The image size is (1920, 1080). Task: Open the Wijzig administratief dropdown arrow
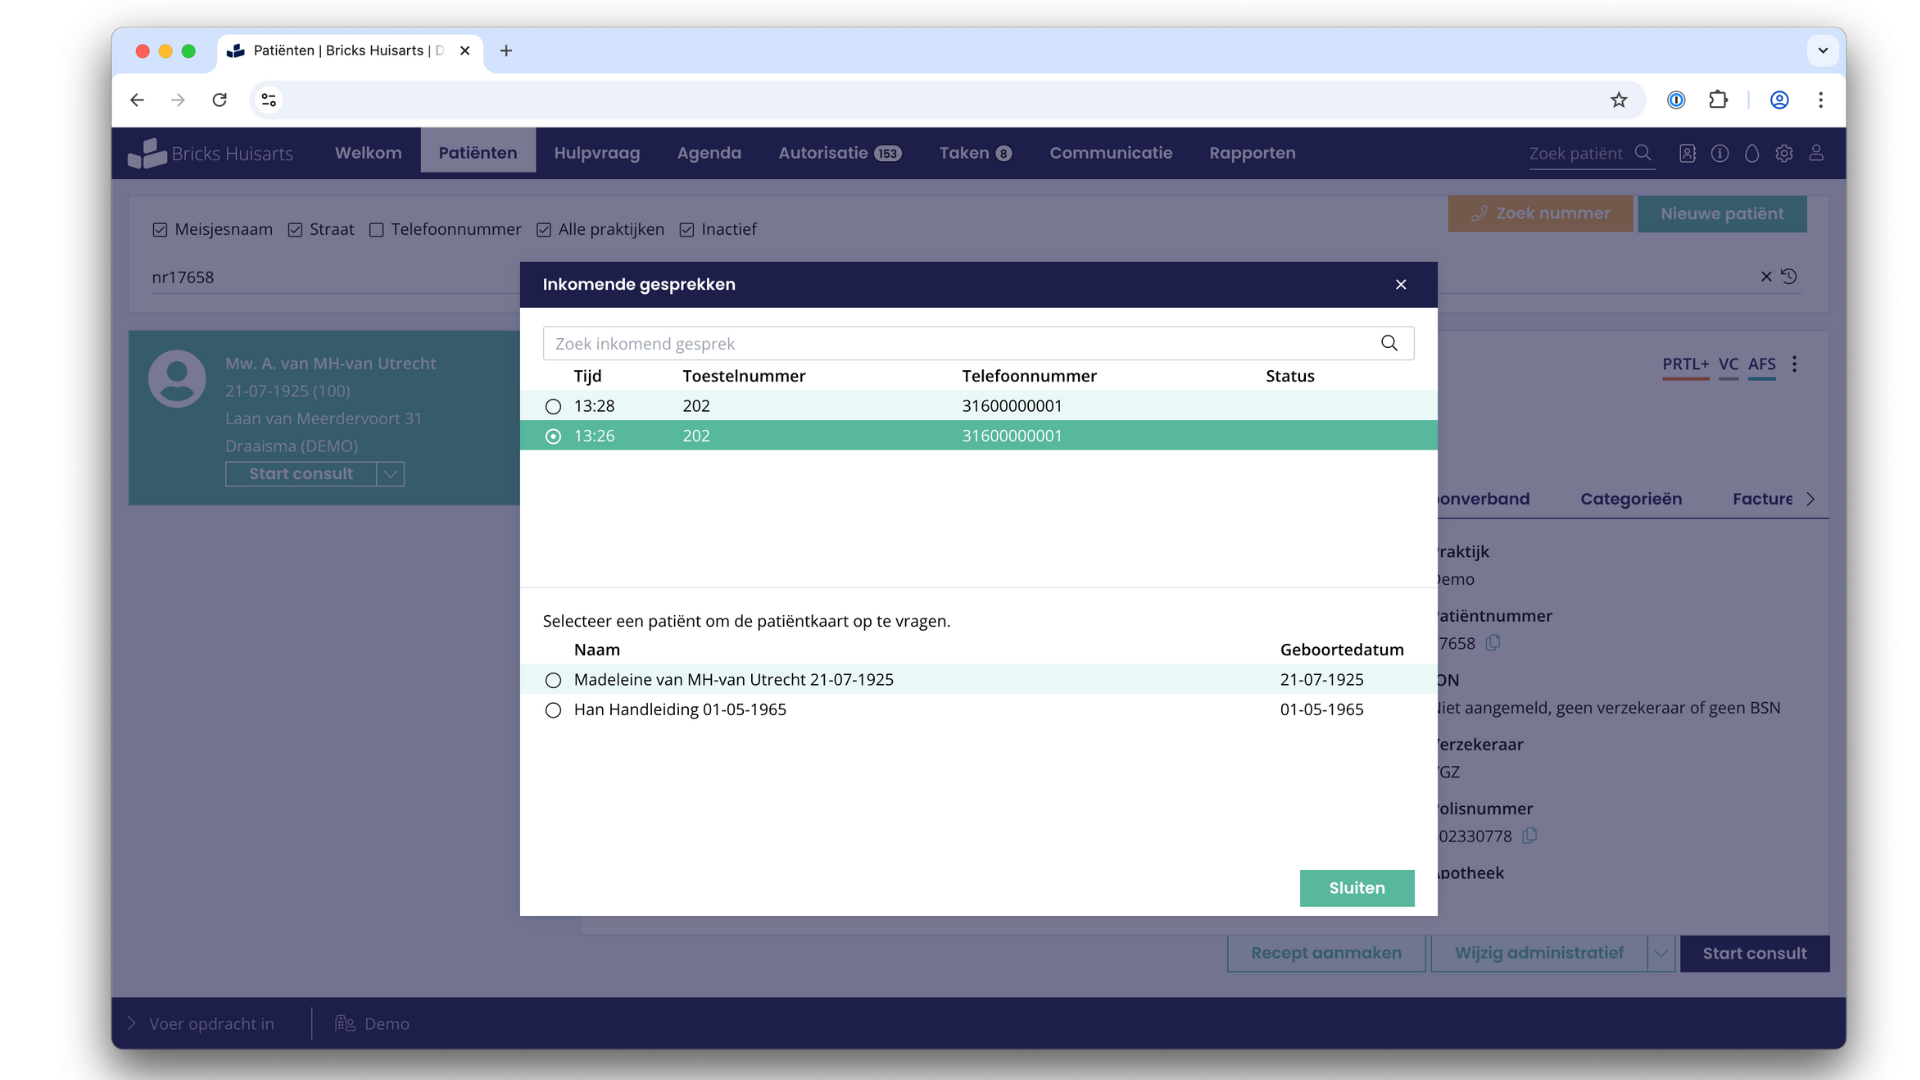1661,953
